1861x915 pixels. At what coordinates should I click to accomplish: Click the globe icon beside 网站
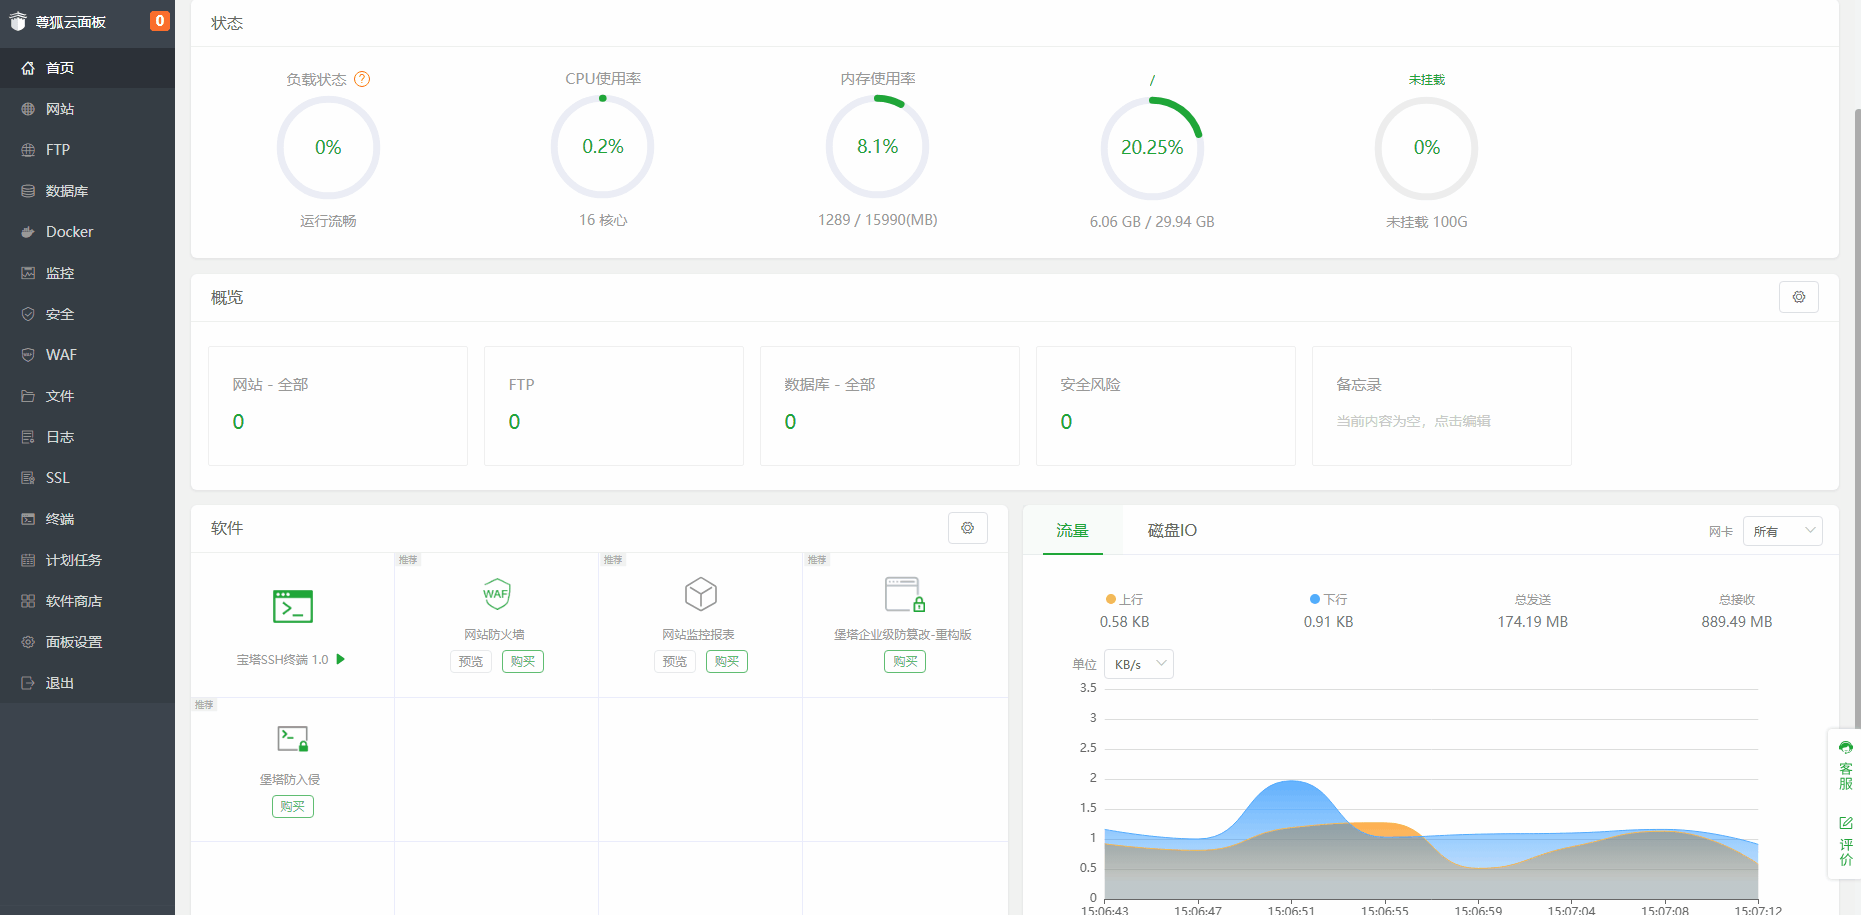[28, 109]
